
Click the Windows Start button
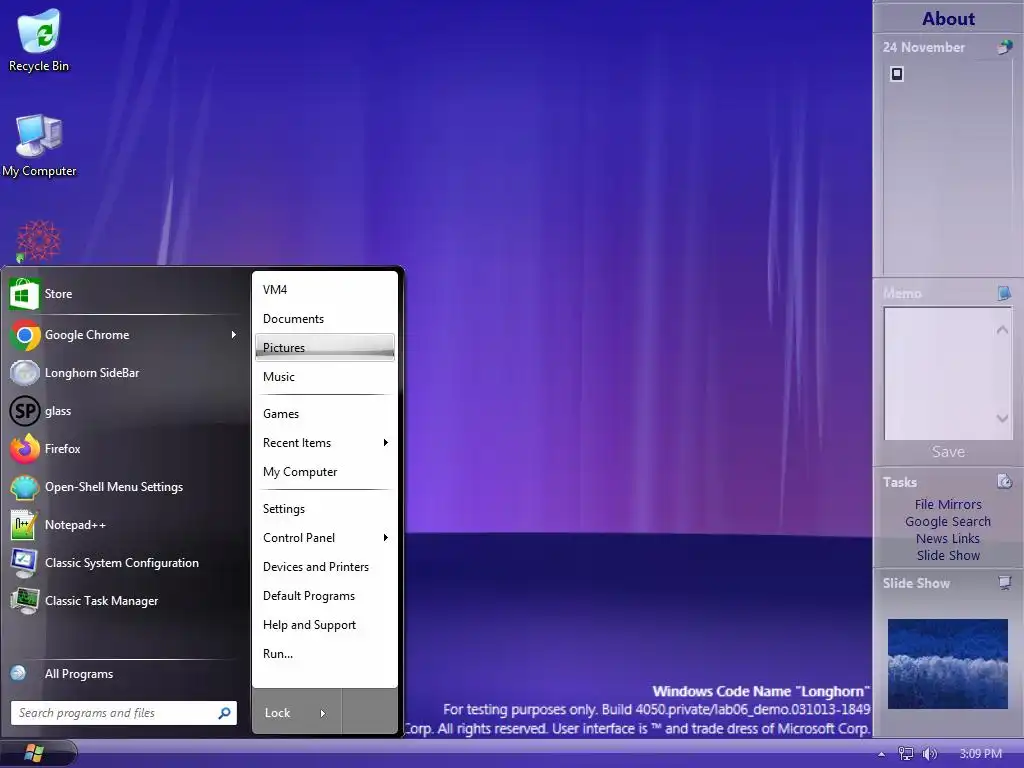[34, 753]
